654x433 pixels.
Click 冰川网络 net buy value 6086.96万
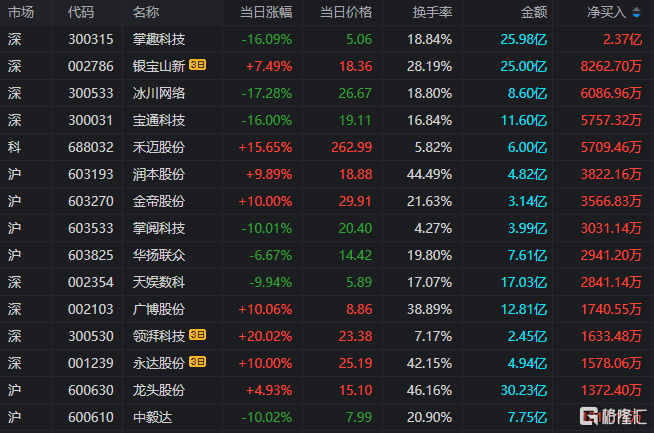coord(611,93)
